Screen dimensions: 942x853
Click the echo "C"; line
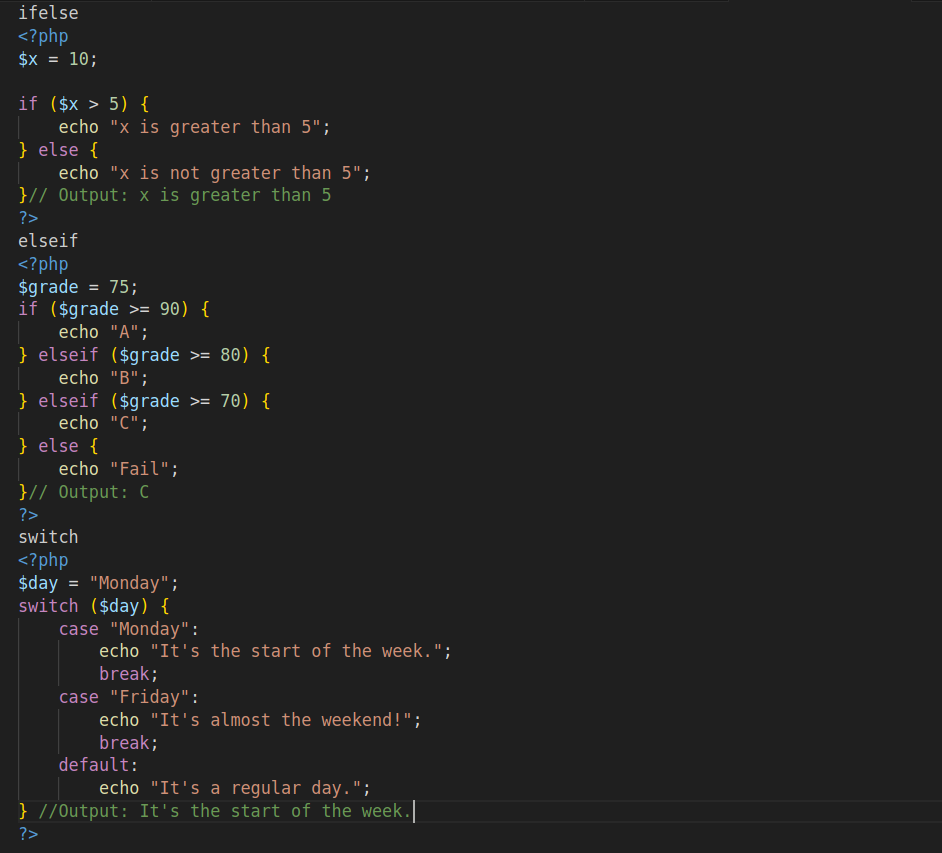tap(103, 423)
